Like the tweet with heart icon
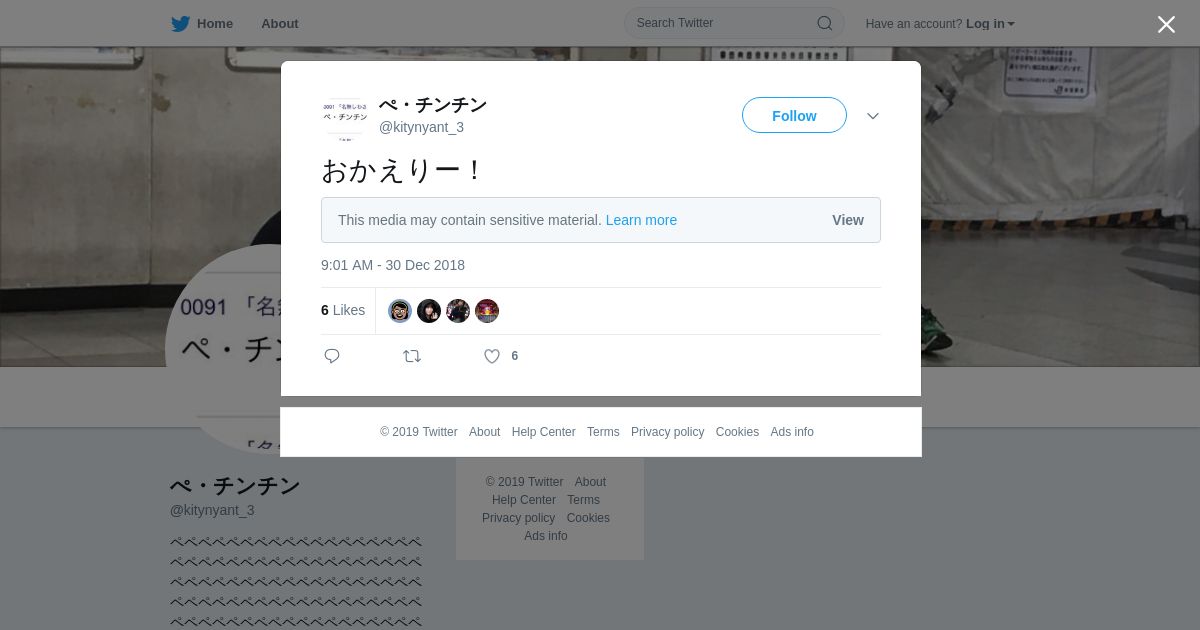 coord(492,356)
